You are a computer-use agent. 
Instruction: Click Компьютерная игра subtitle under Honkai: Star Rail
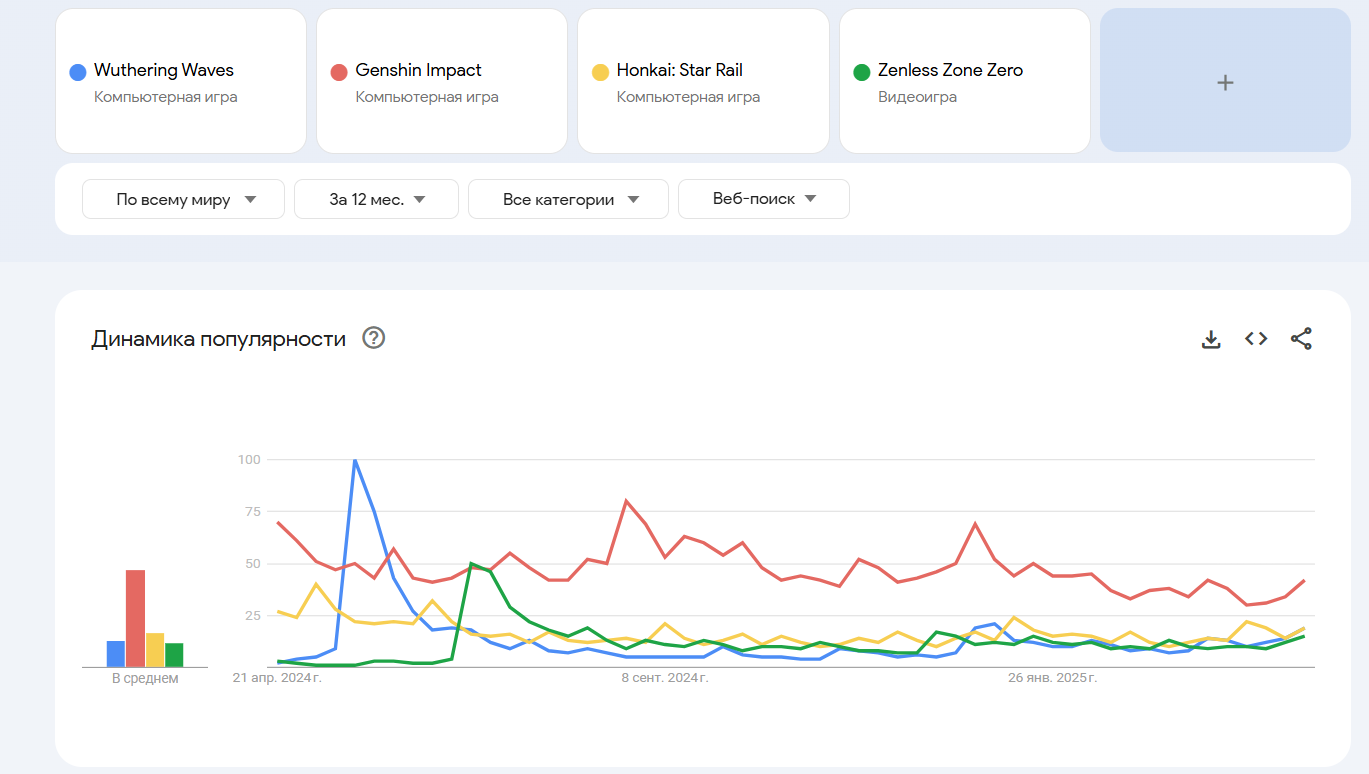click(x=688, y=97)
